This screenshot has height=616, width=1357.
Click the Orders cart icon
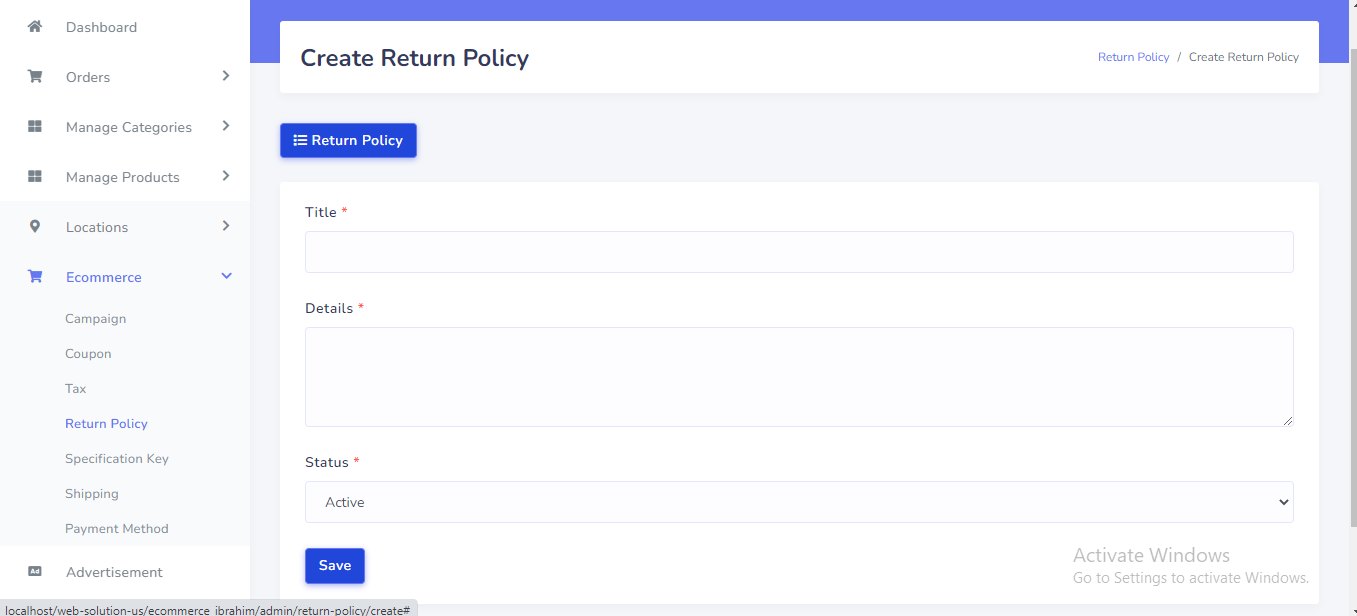point(35,77)
